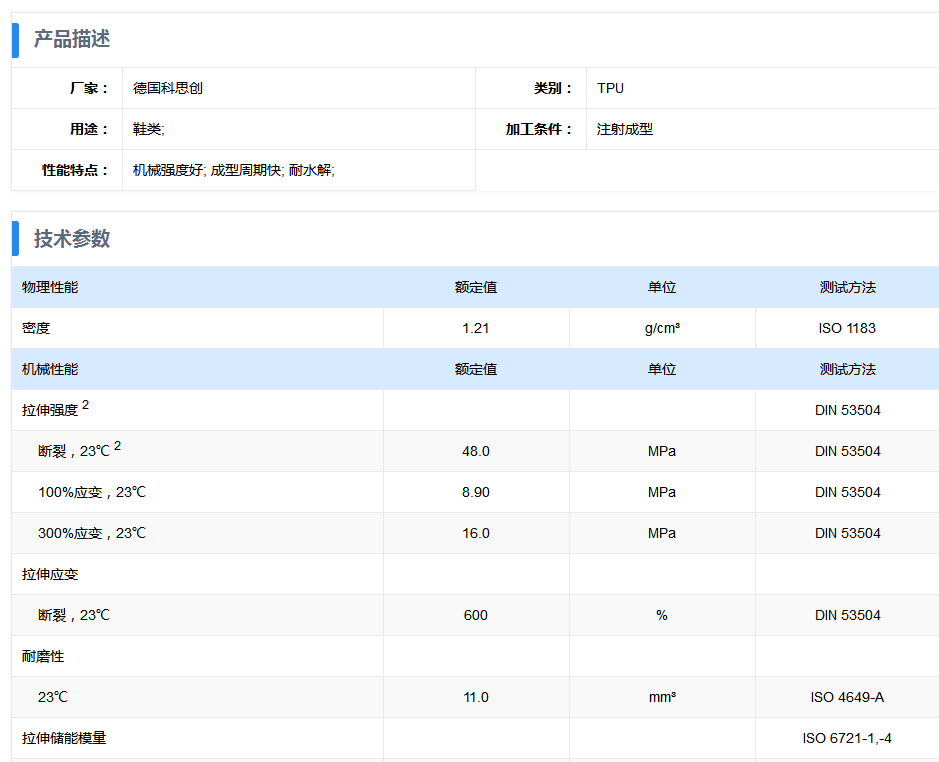
Task: Click the 48.0 tensile strength value
Action: (476, 451)
